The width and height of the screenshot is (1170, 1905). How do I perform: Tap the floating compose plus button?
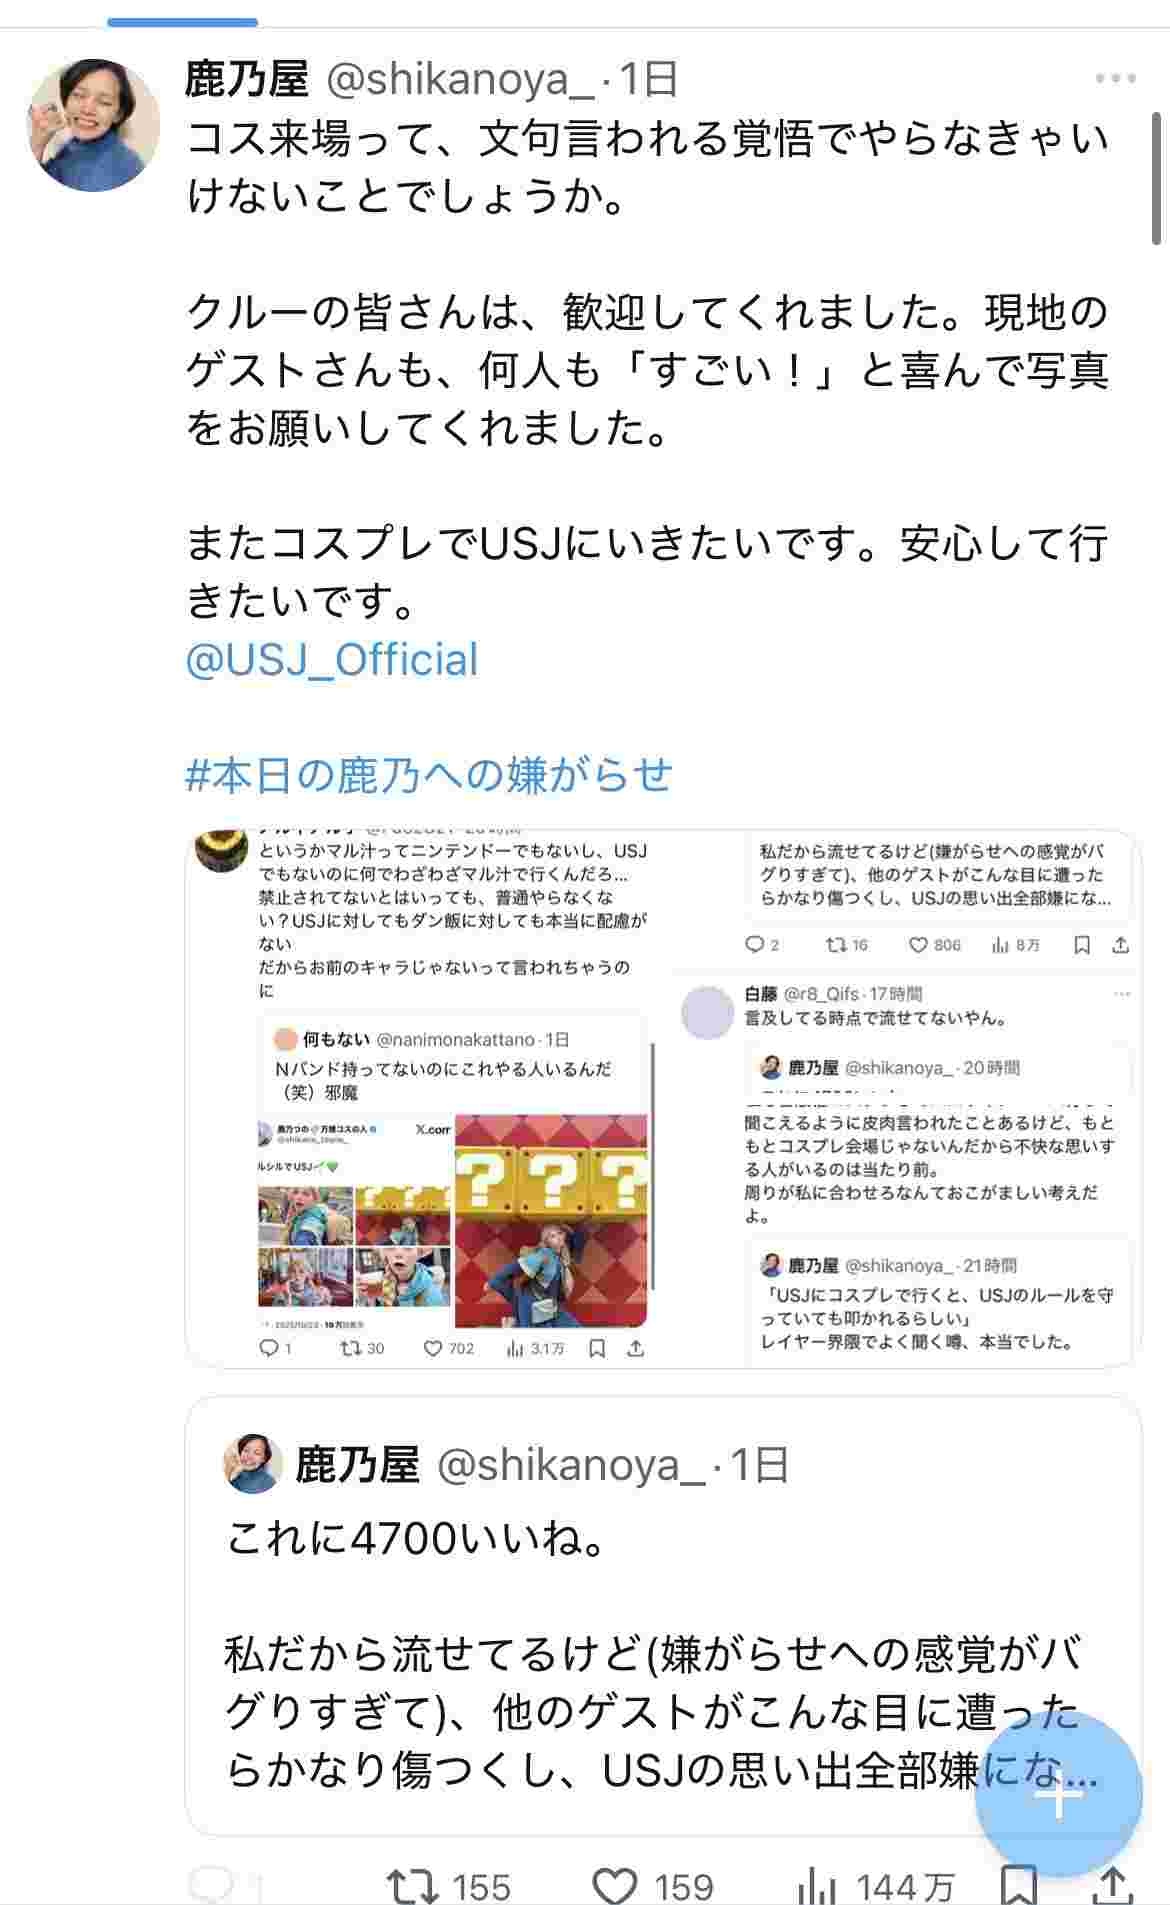(x=1058, y=1795)
